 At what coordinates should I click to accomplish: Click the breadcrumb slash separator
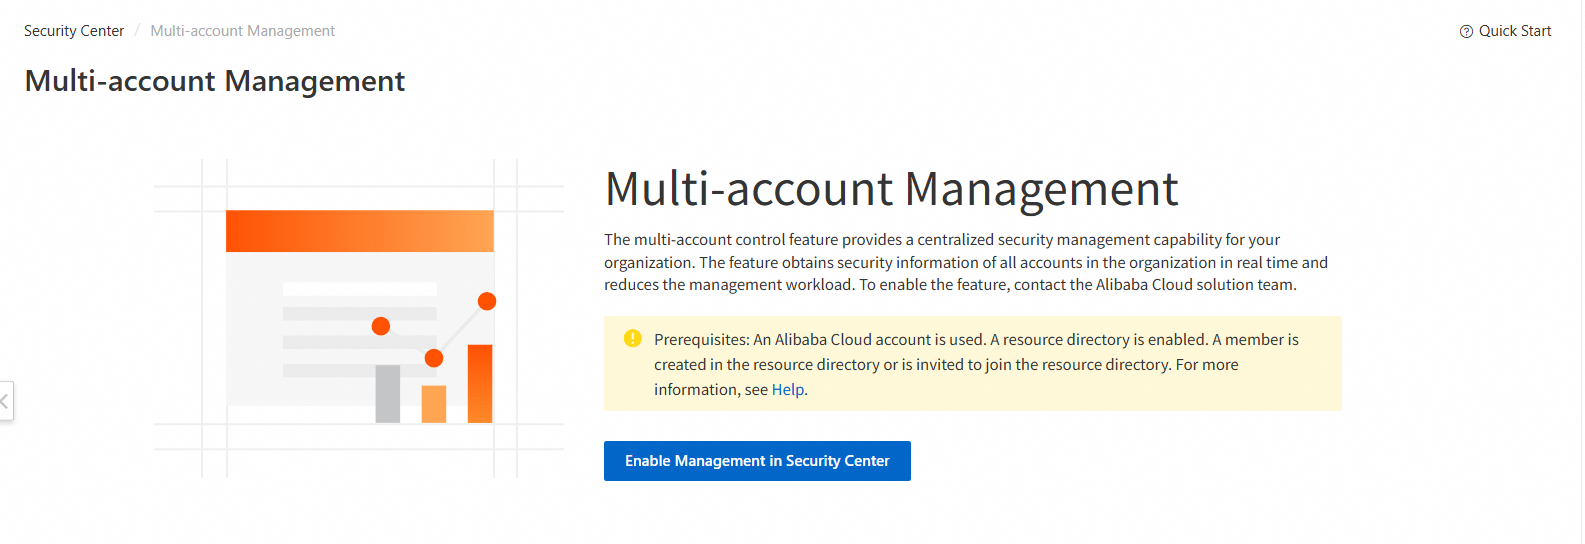pyautogui.click(x=137, y=31)
